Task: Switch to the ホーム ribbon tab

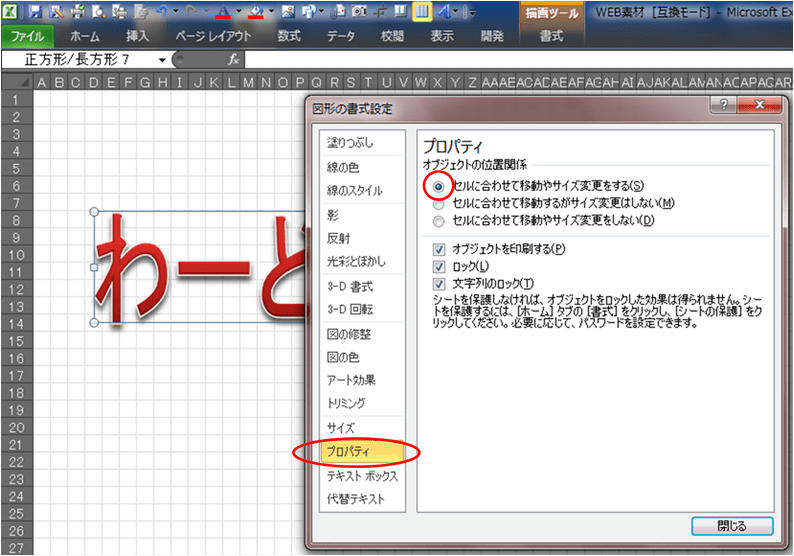Action: (85, 36)
